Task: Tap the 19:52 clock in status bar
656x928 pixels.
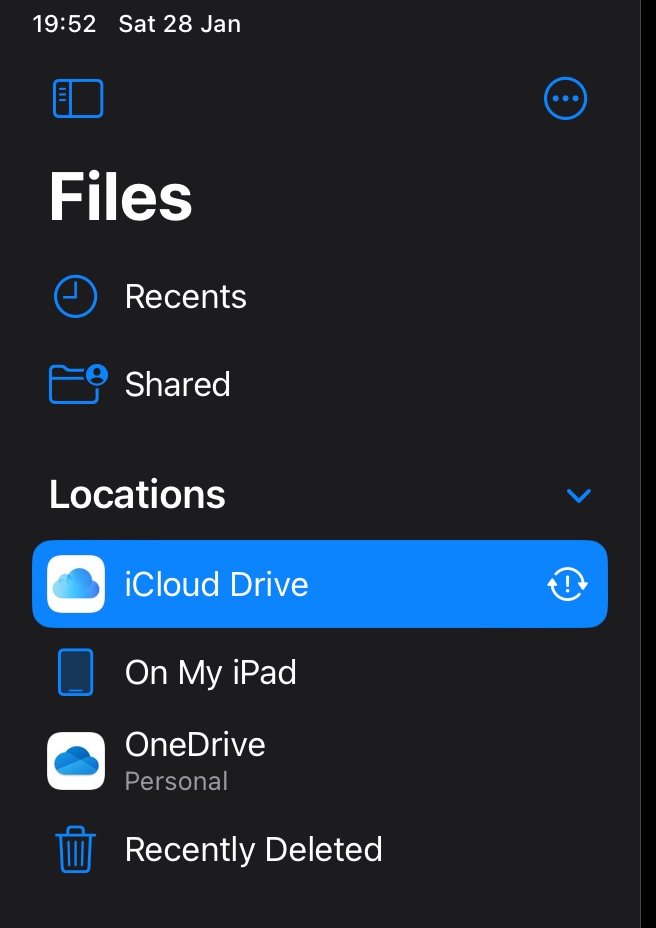Action: tap(64, 24)
